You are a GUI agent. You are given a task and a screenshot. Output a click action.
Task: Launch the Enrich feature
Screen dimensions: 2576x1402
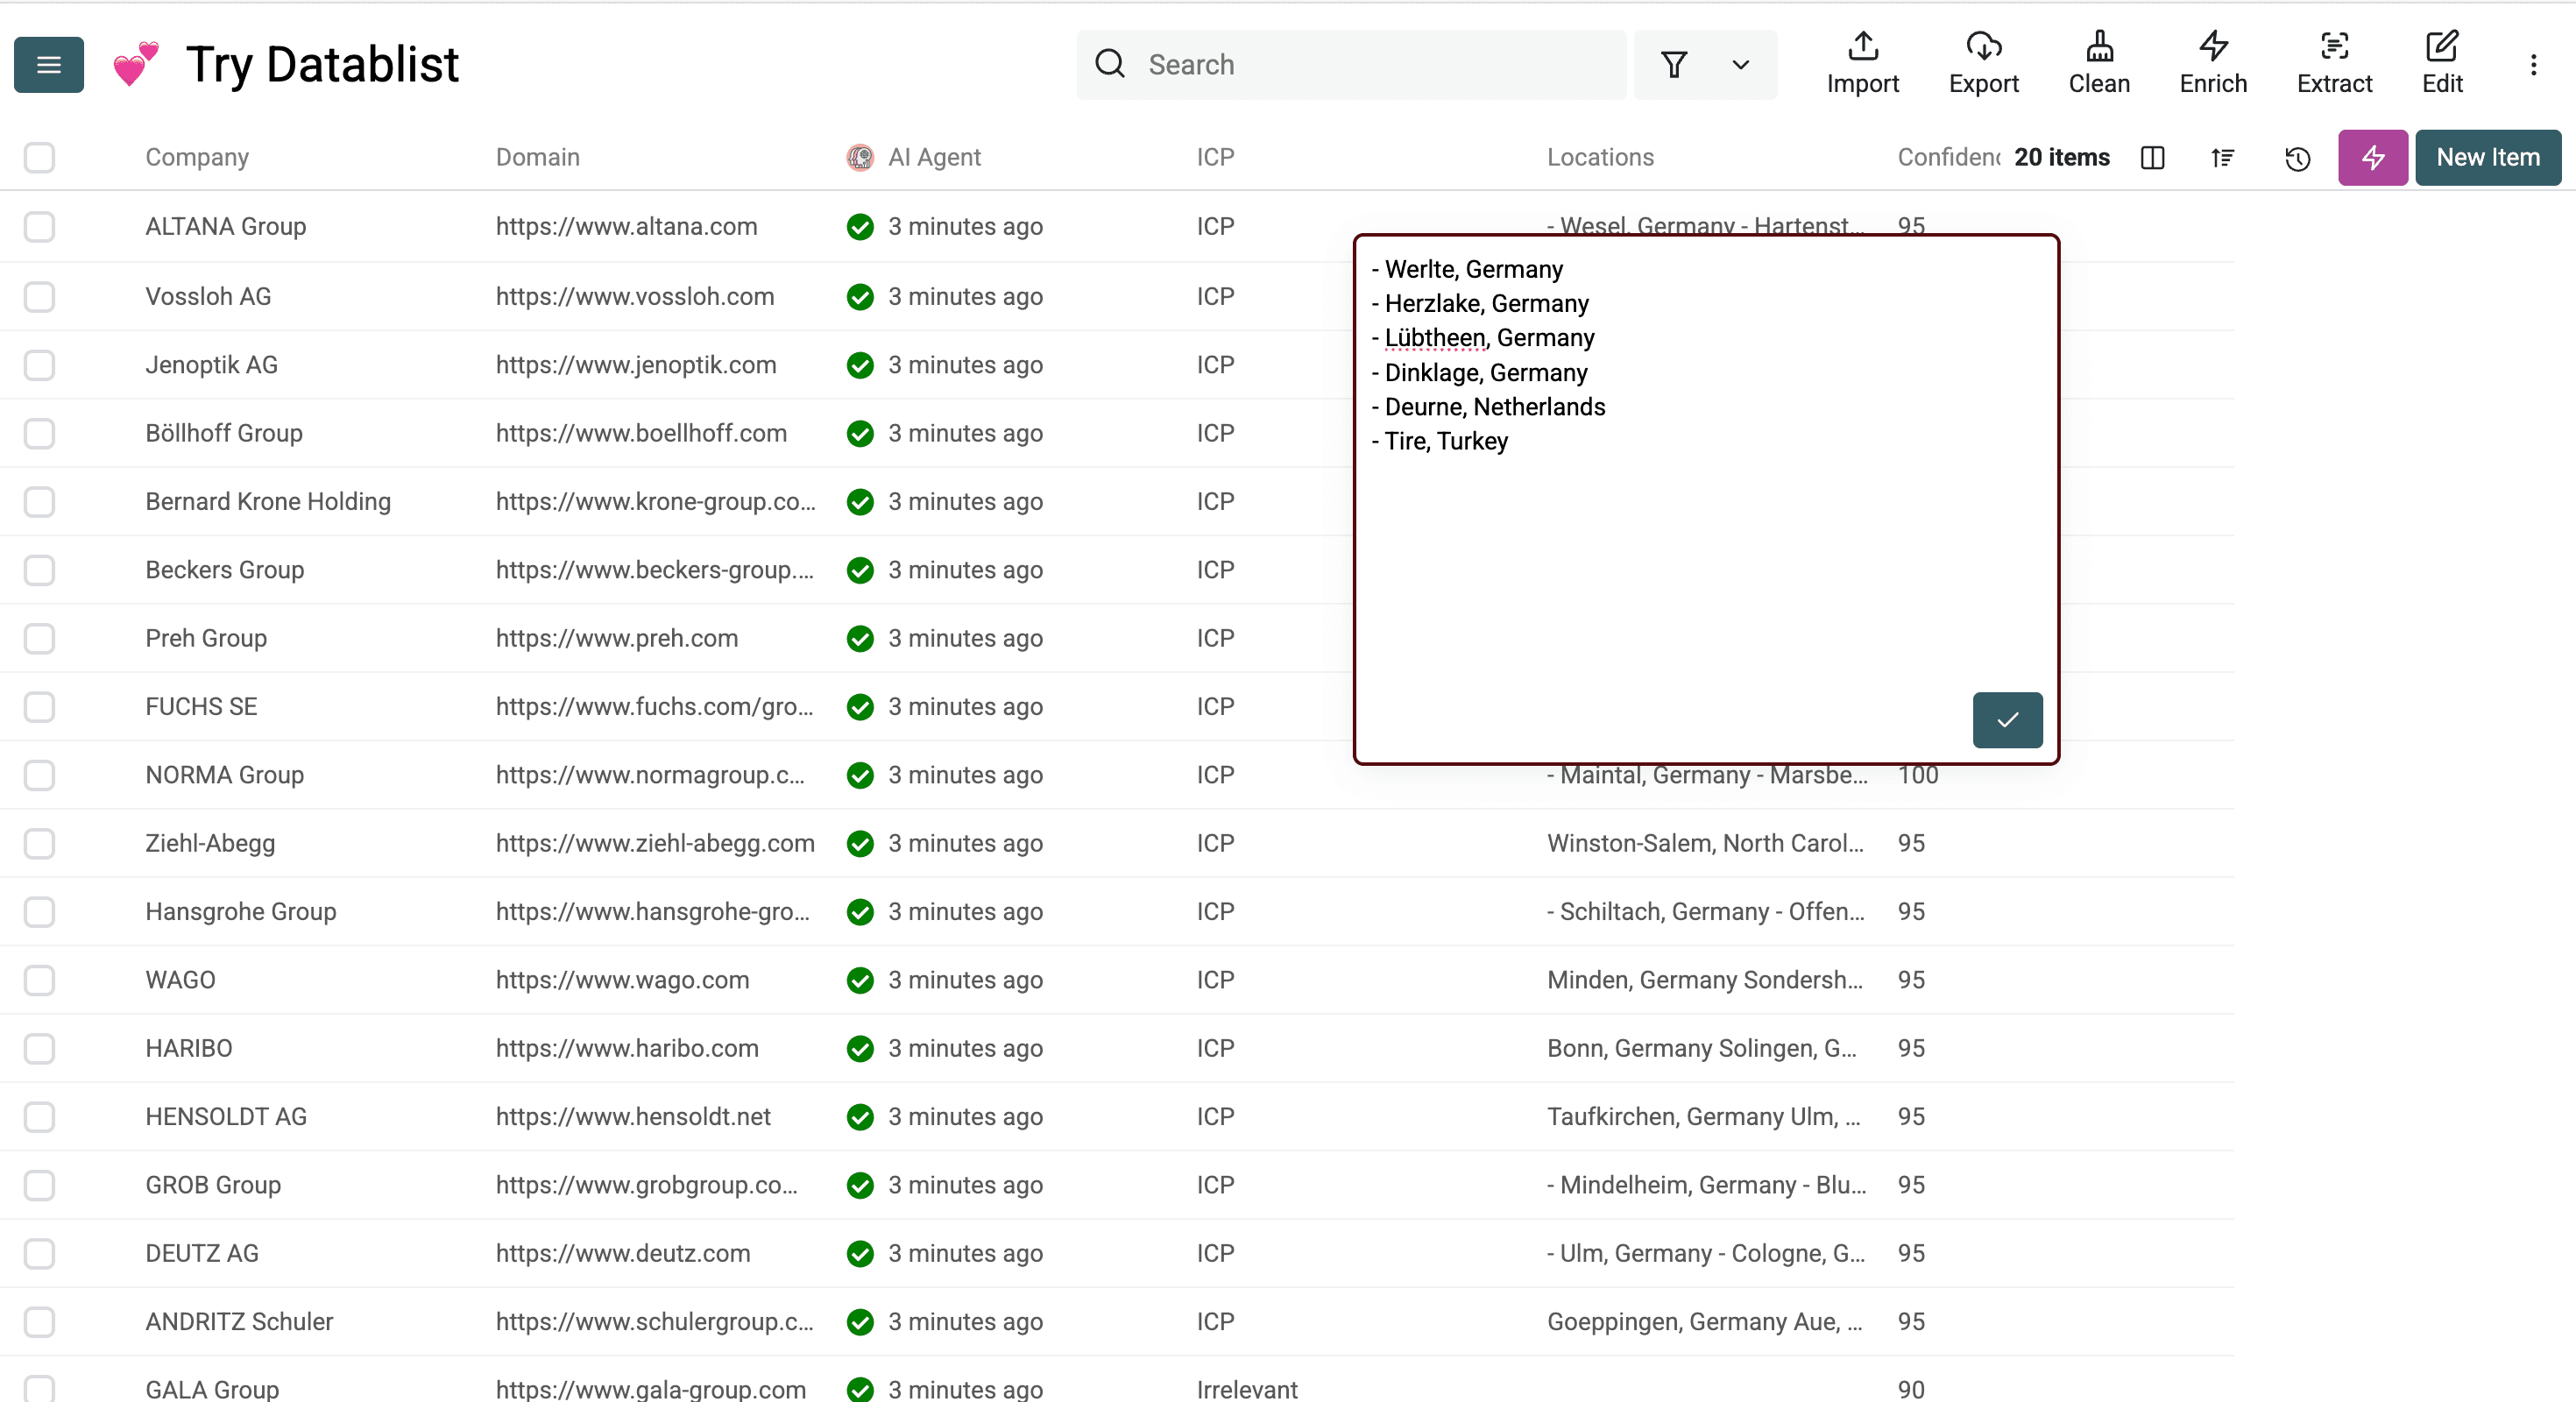[2212, 63]
